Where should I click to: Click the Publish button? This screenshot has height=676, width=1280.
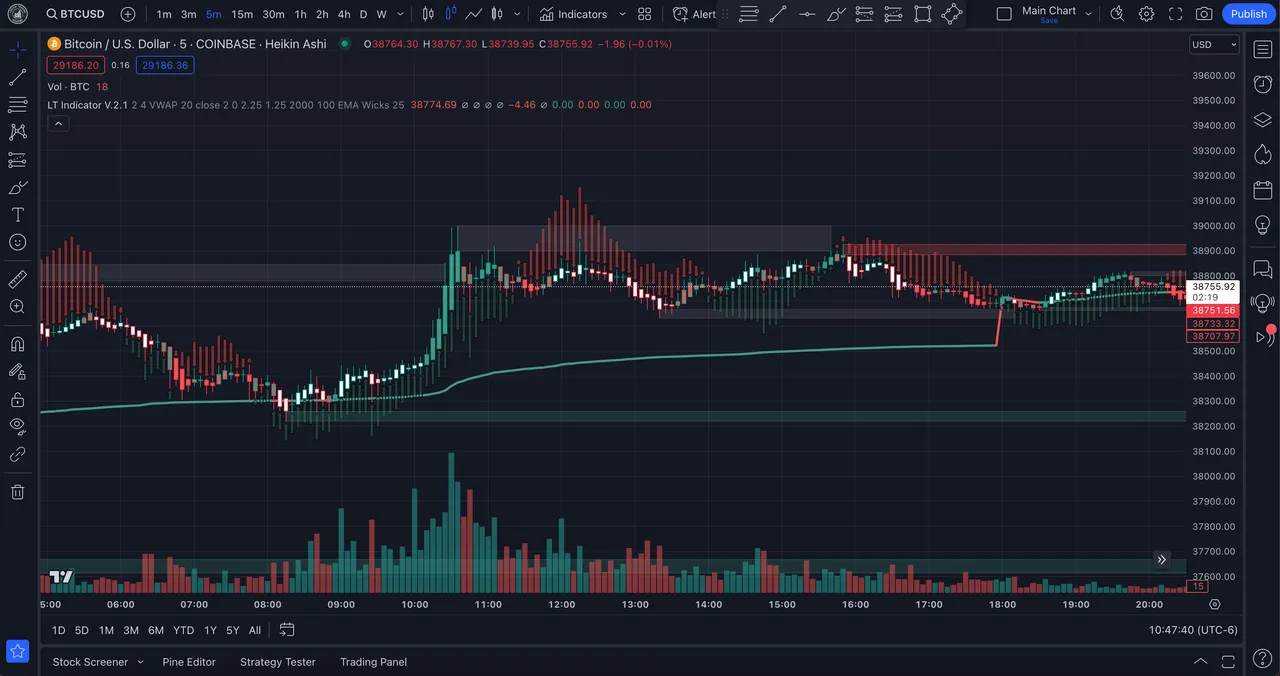1248,14
